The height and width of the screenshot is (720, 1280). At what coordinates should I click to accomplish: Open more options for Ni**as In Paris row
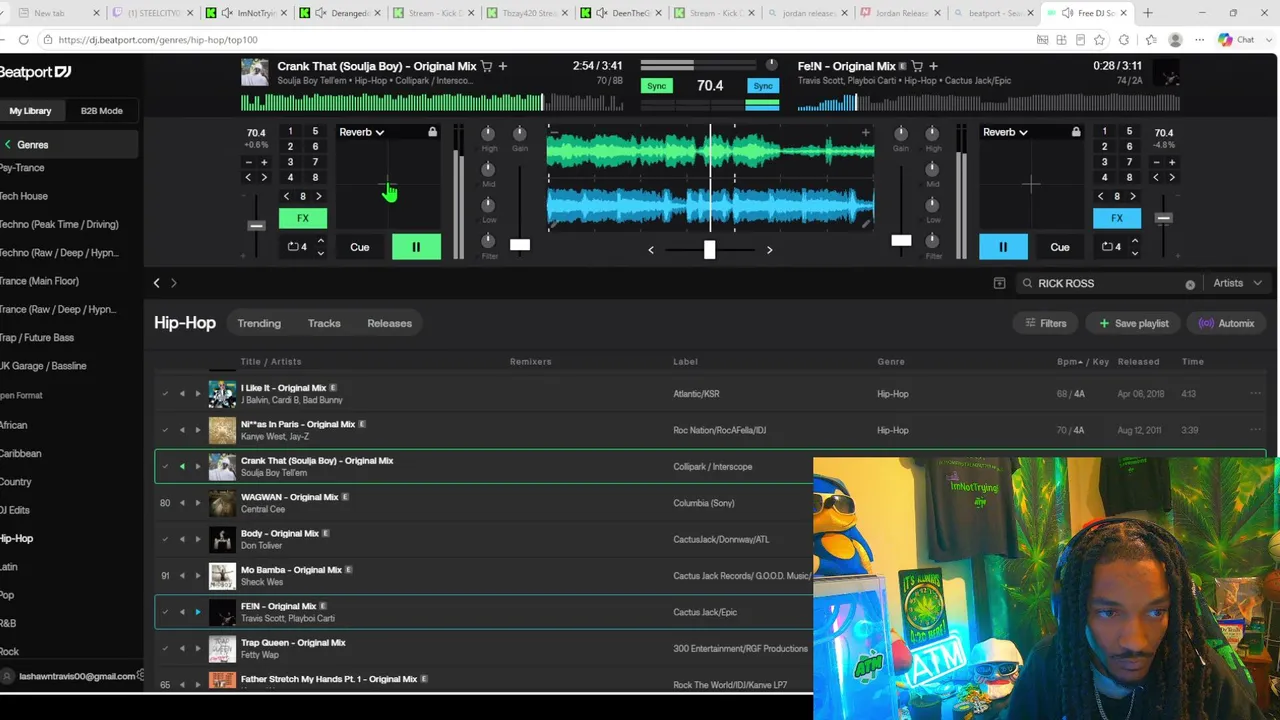click(1255, 430)
